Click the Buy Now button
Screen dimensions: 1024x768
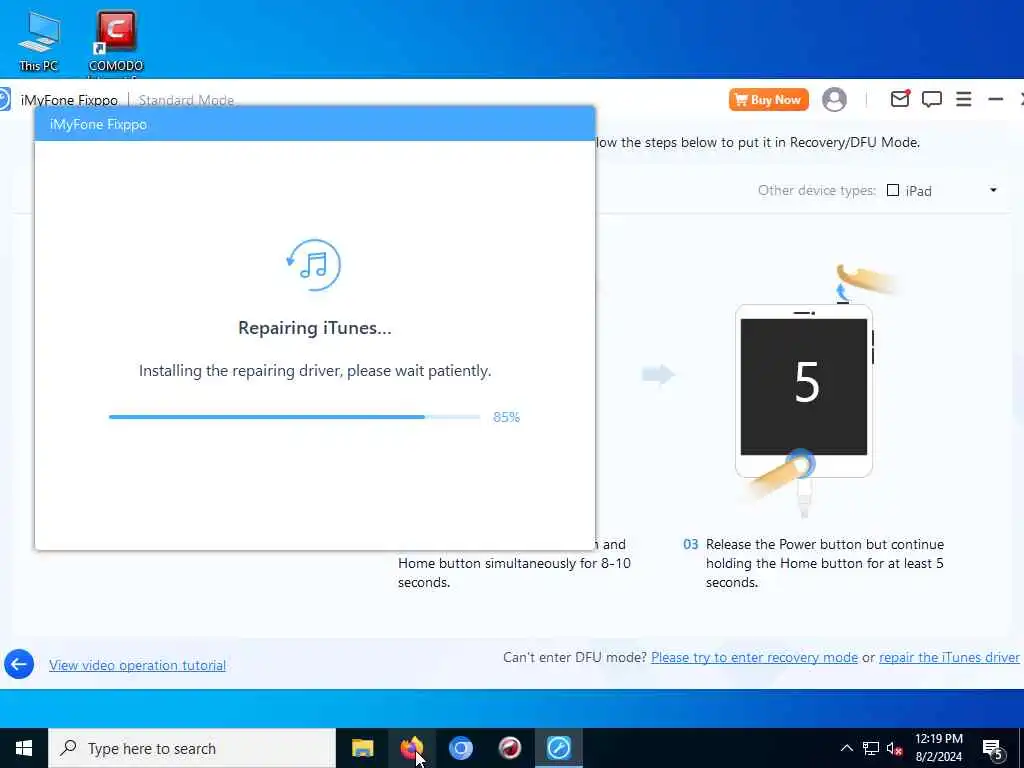[x=769, y=100]
